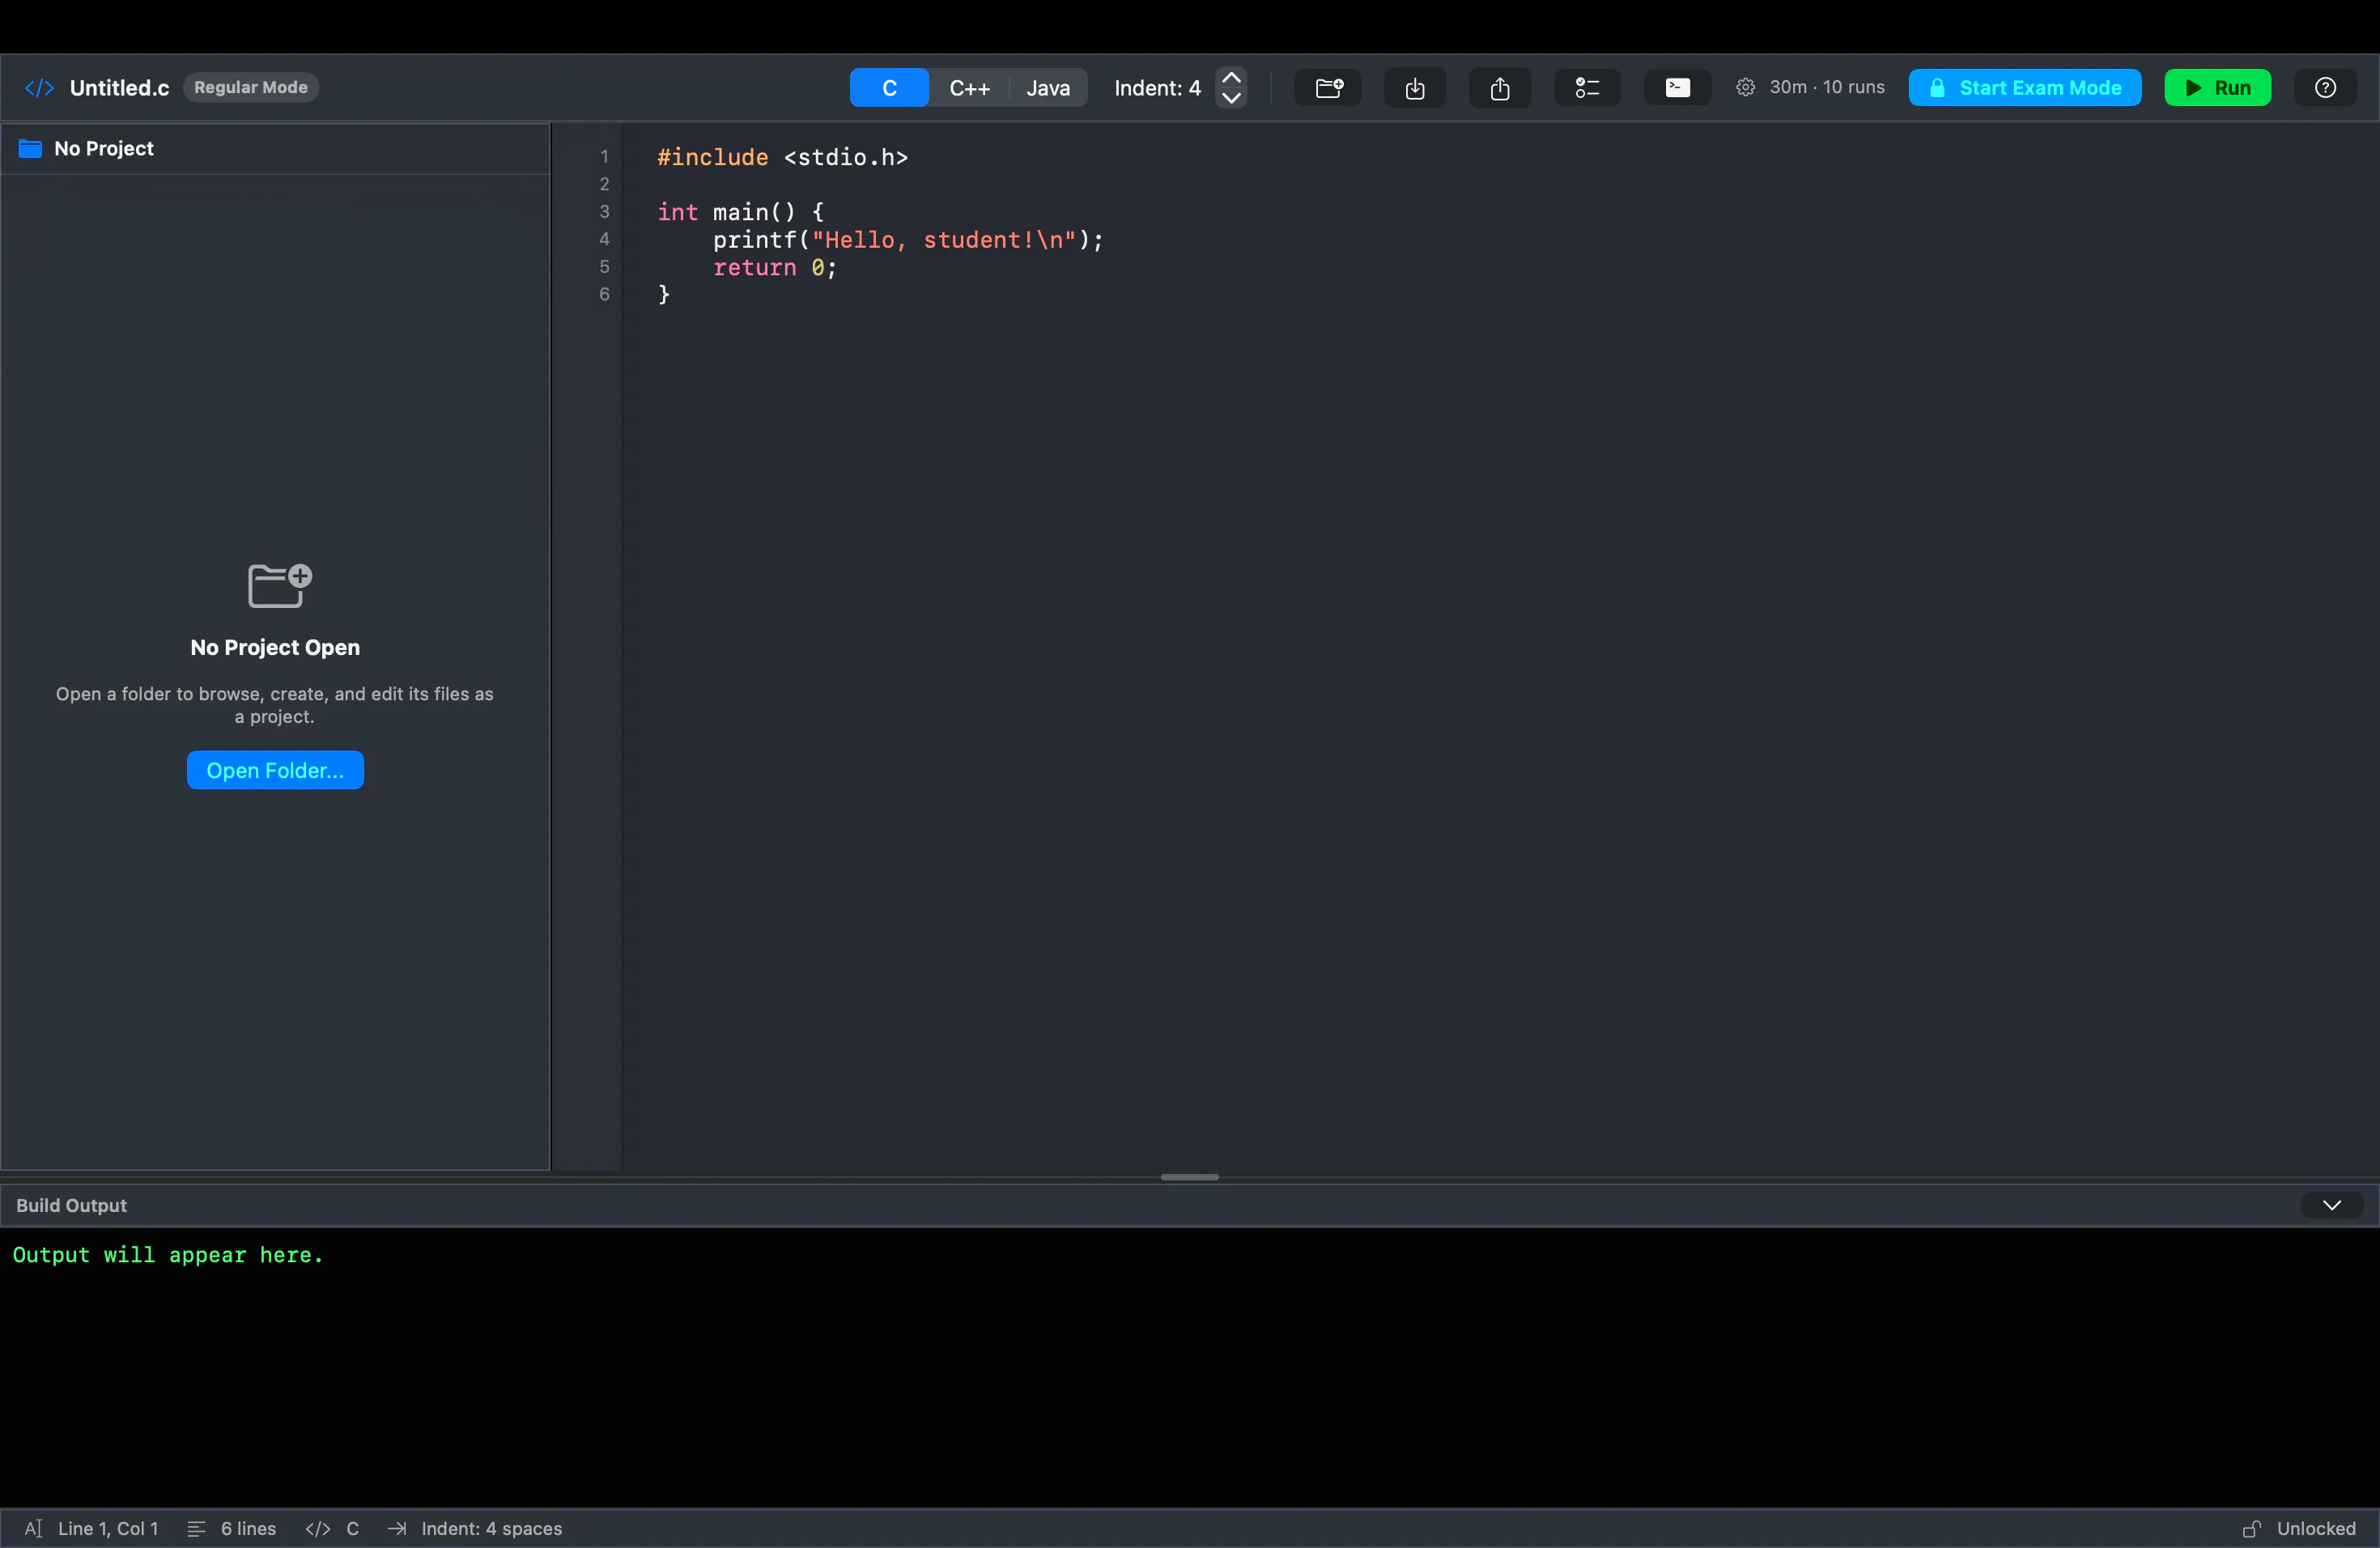Click Indent: 4 spaces in status bar
The width and height of the screenshot is (2380, 1548).
pyautogui.click(x=492, y=1528)
